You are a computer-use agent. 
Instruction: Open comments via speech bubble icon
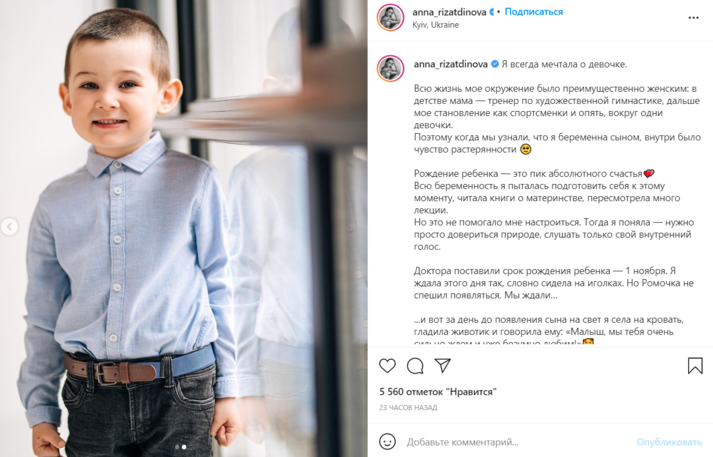coord(415,366)
